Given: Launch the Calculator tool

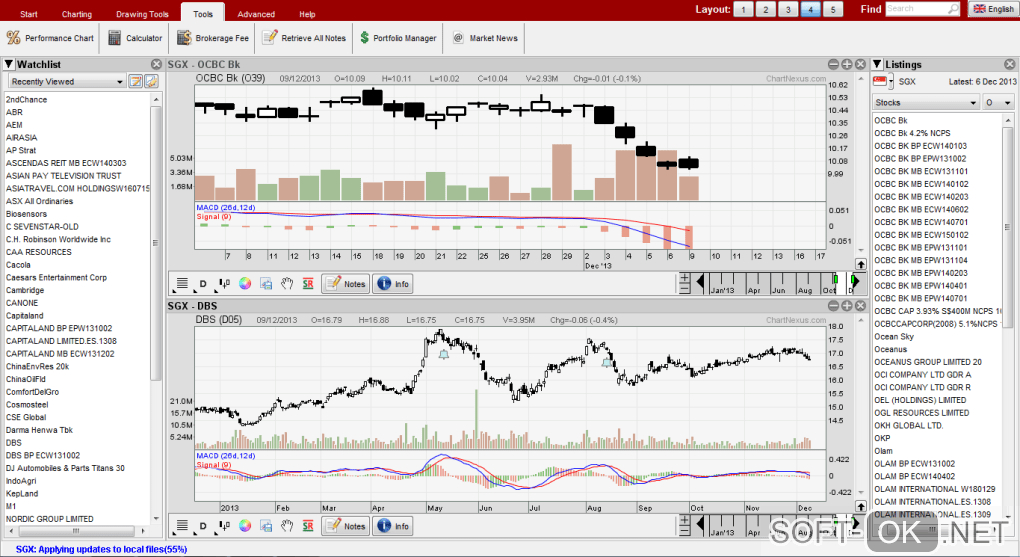Looking at the screenshot, I should [135, 38].
